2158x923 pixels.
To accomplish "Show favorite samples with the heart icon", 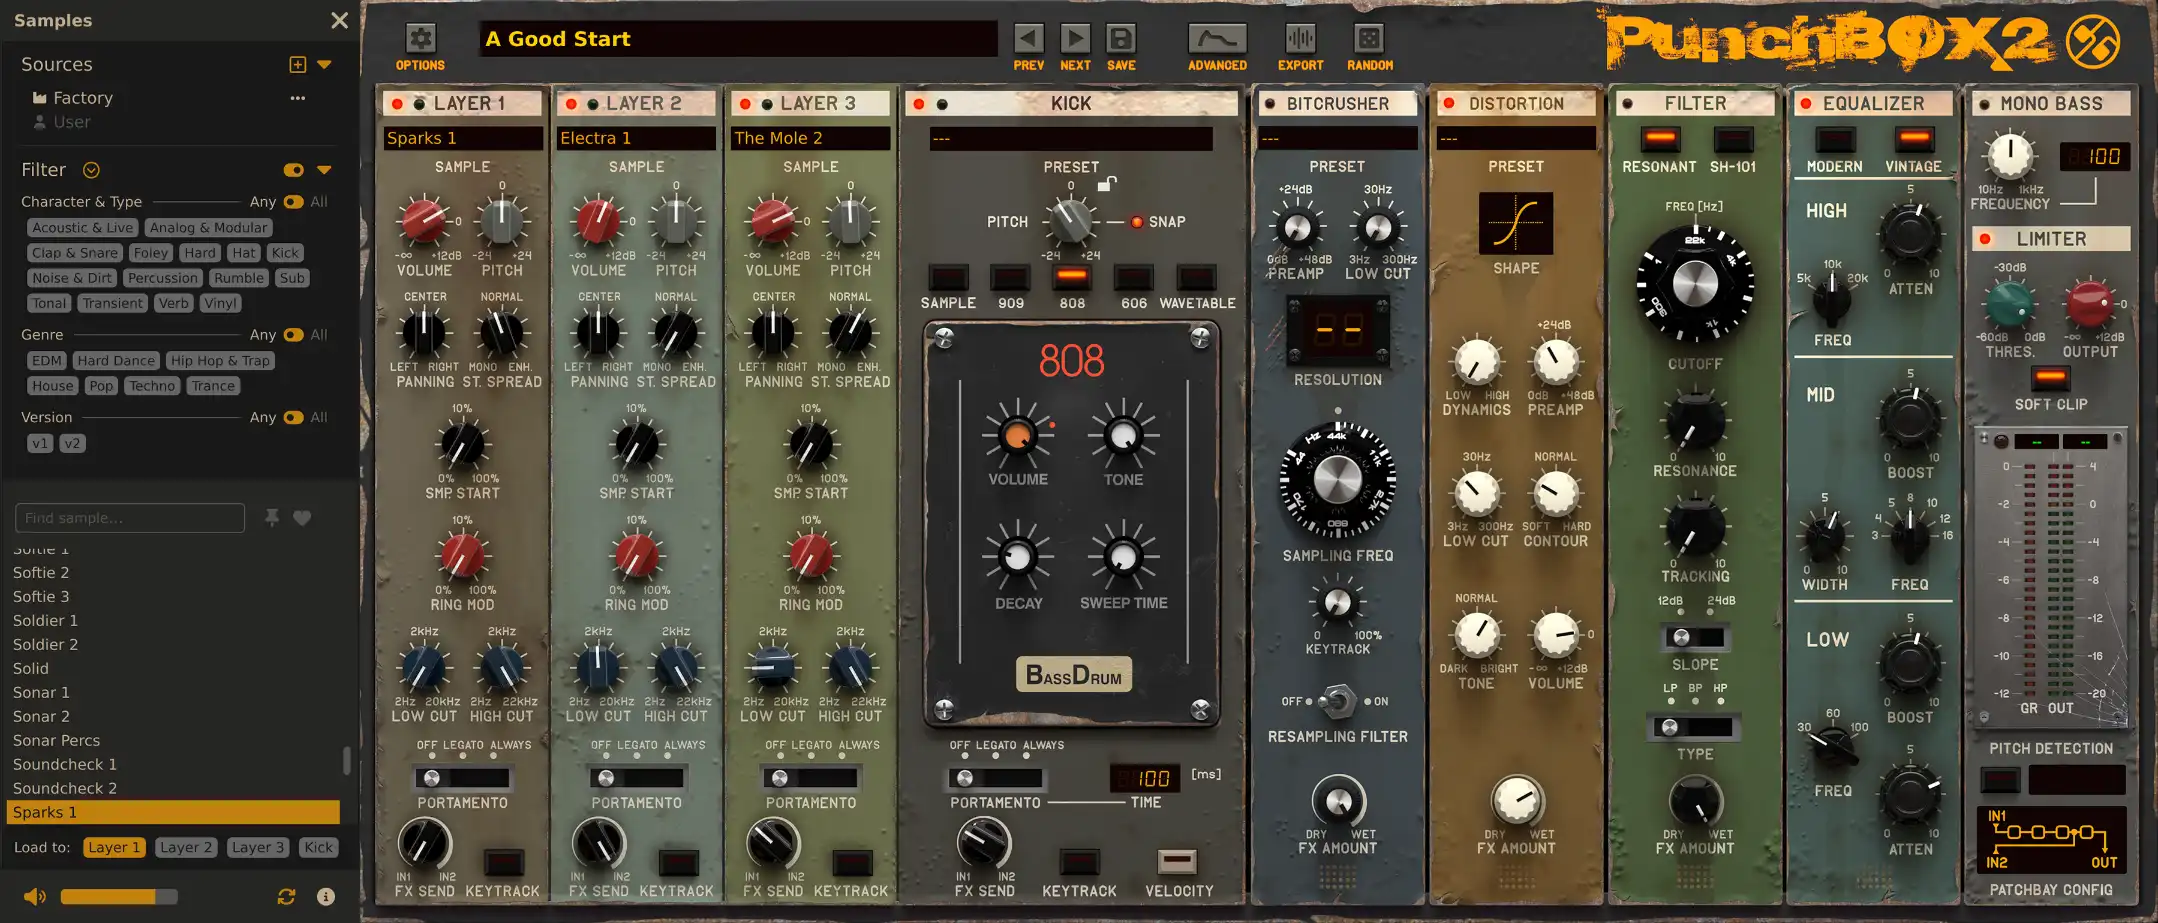I will pyautogui.click(x=302, y=517).
